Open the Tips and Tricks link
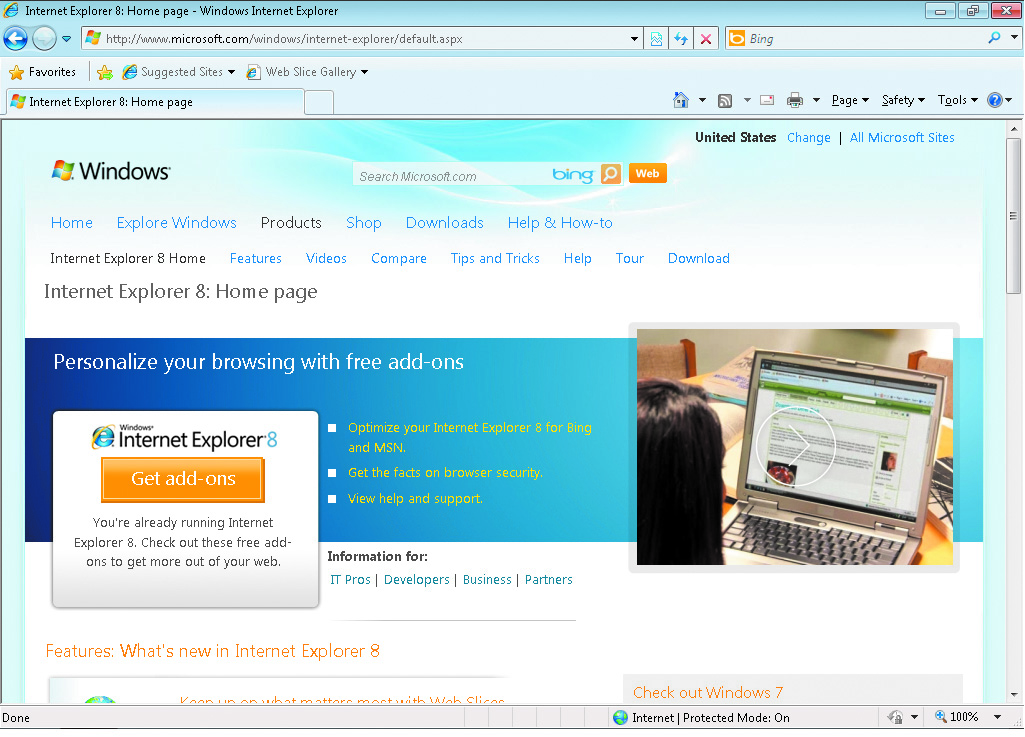The height and width of the screenshot is (737, 1025). pos(495,258)
